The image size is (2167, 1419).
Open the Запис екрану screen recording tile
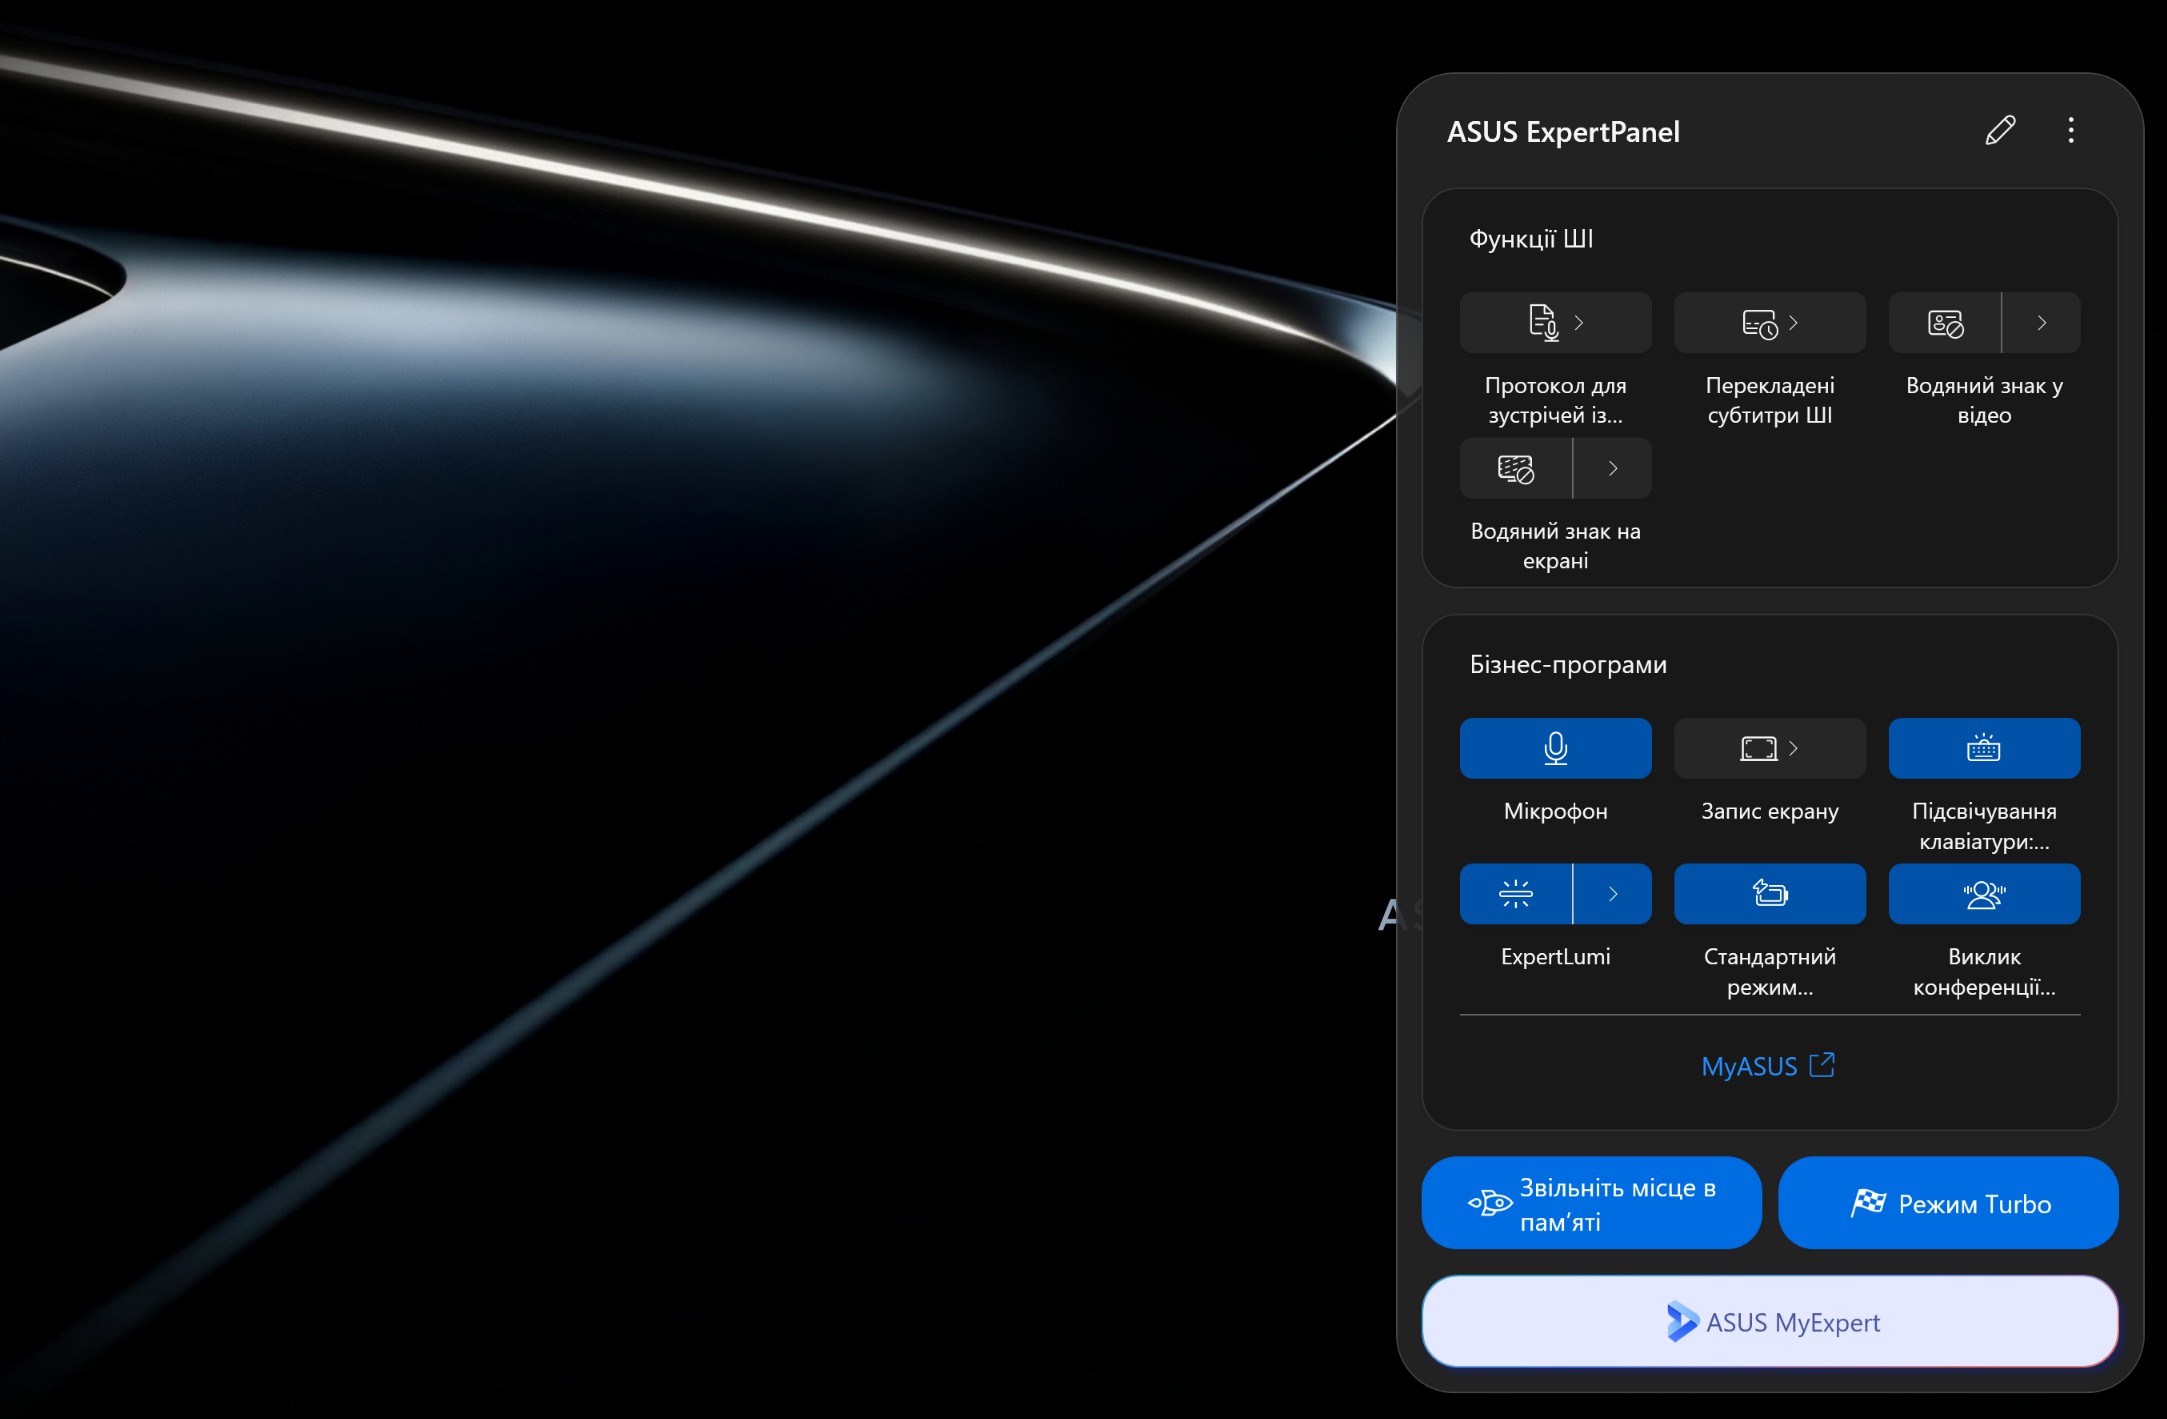pyautogui.click(x=1770, y=749)
